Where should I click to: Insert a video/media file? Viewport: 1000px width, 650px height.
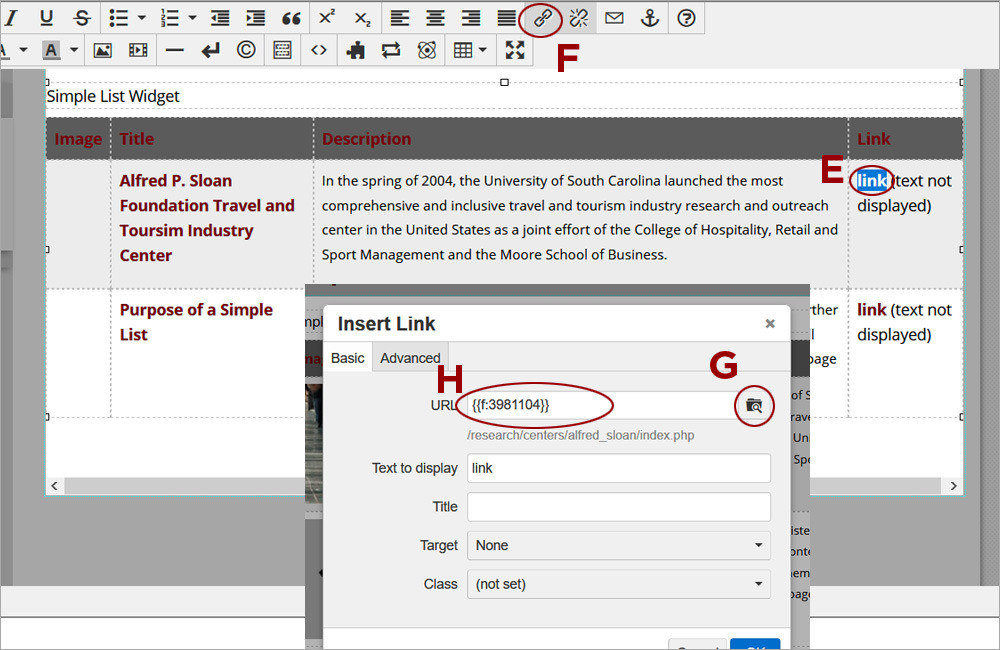(x=138, y=50)
